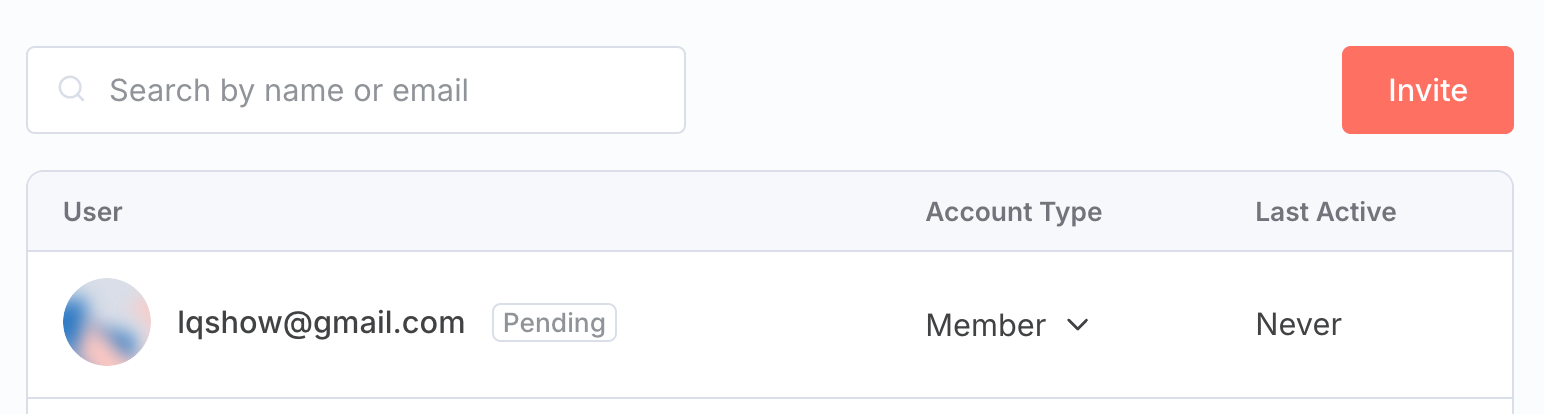Focus the 'Search by name or email' field
Viewport: 1544px width, 414px height.
pos(355,90)
